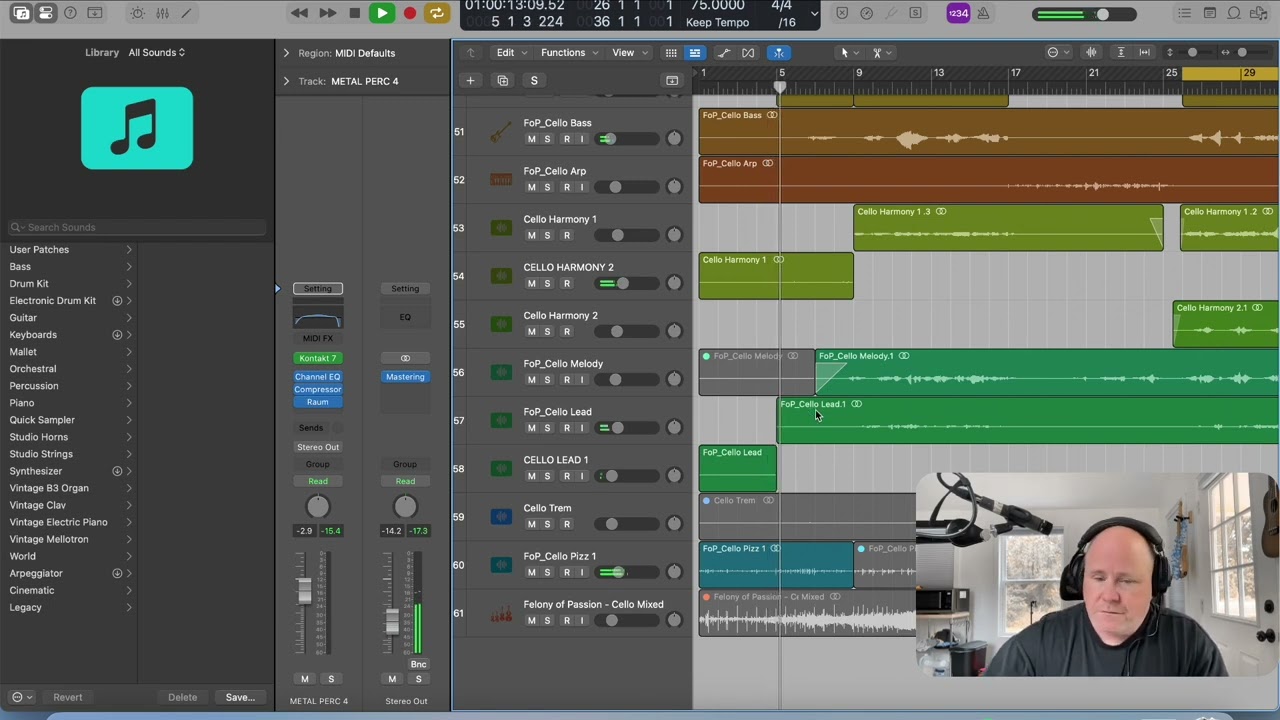The width and height of the screenshot is (1280, 720).
Task: Open the All Sounds dropdown
Action: tap(157, 52)
